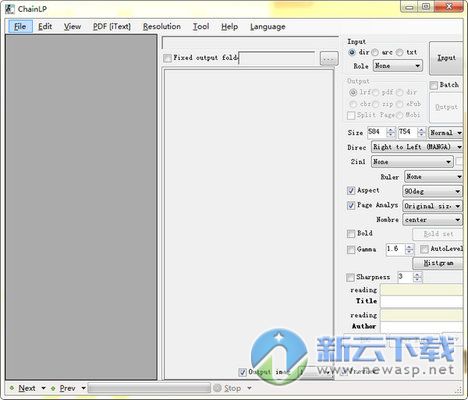Image resolution: width=468 pixels, height=400 pixels.
Task: Open the 2in1 dropdown
Action: pos(412,162)
